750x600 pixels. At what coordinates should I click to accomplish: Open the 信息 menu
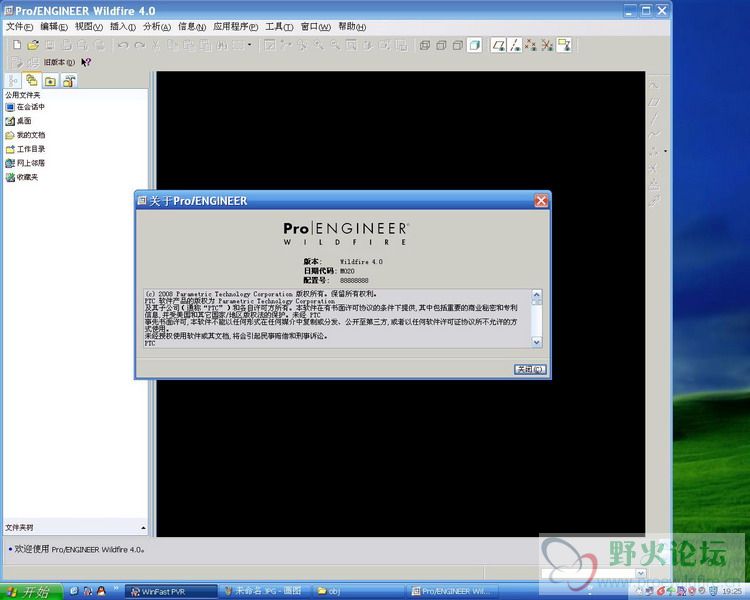tap(192, 27)
